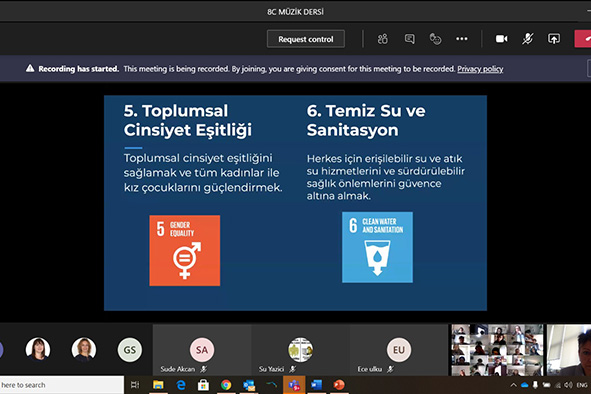Click the name label 'Sude Akcan'
591x394 pixels.
(178, 369)
